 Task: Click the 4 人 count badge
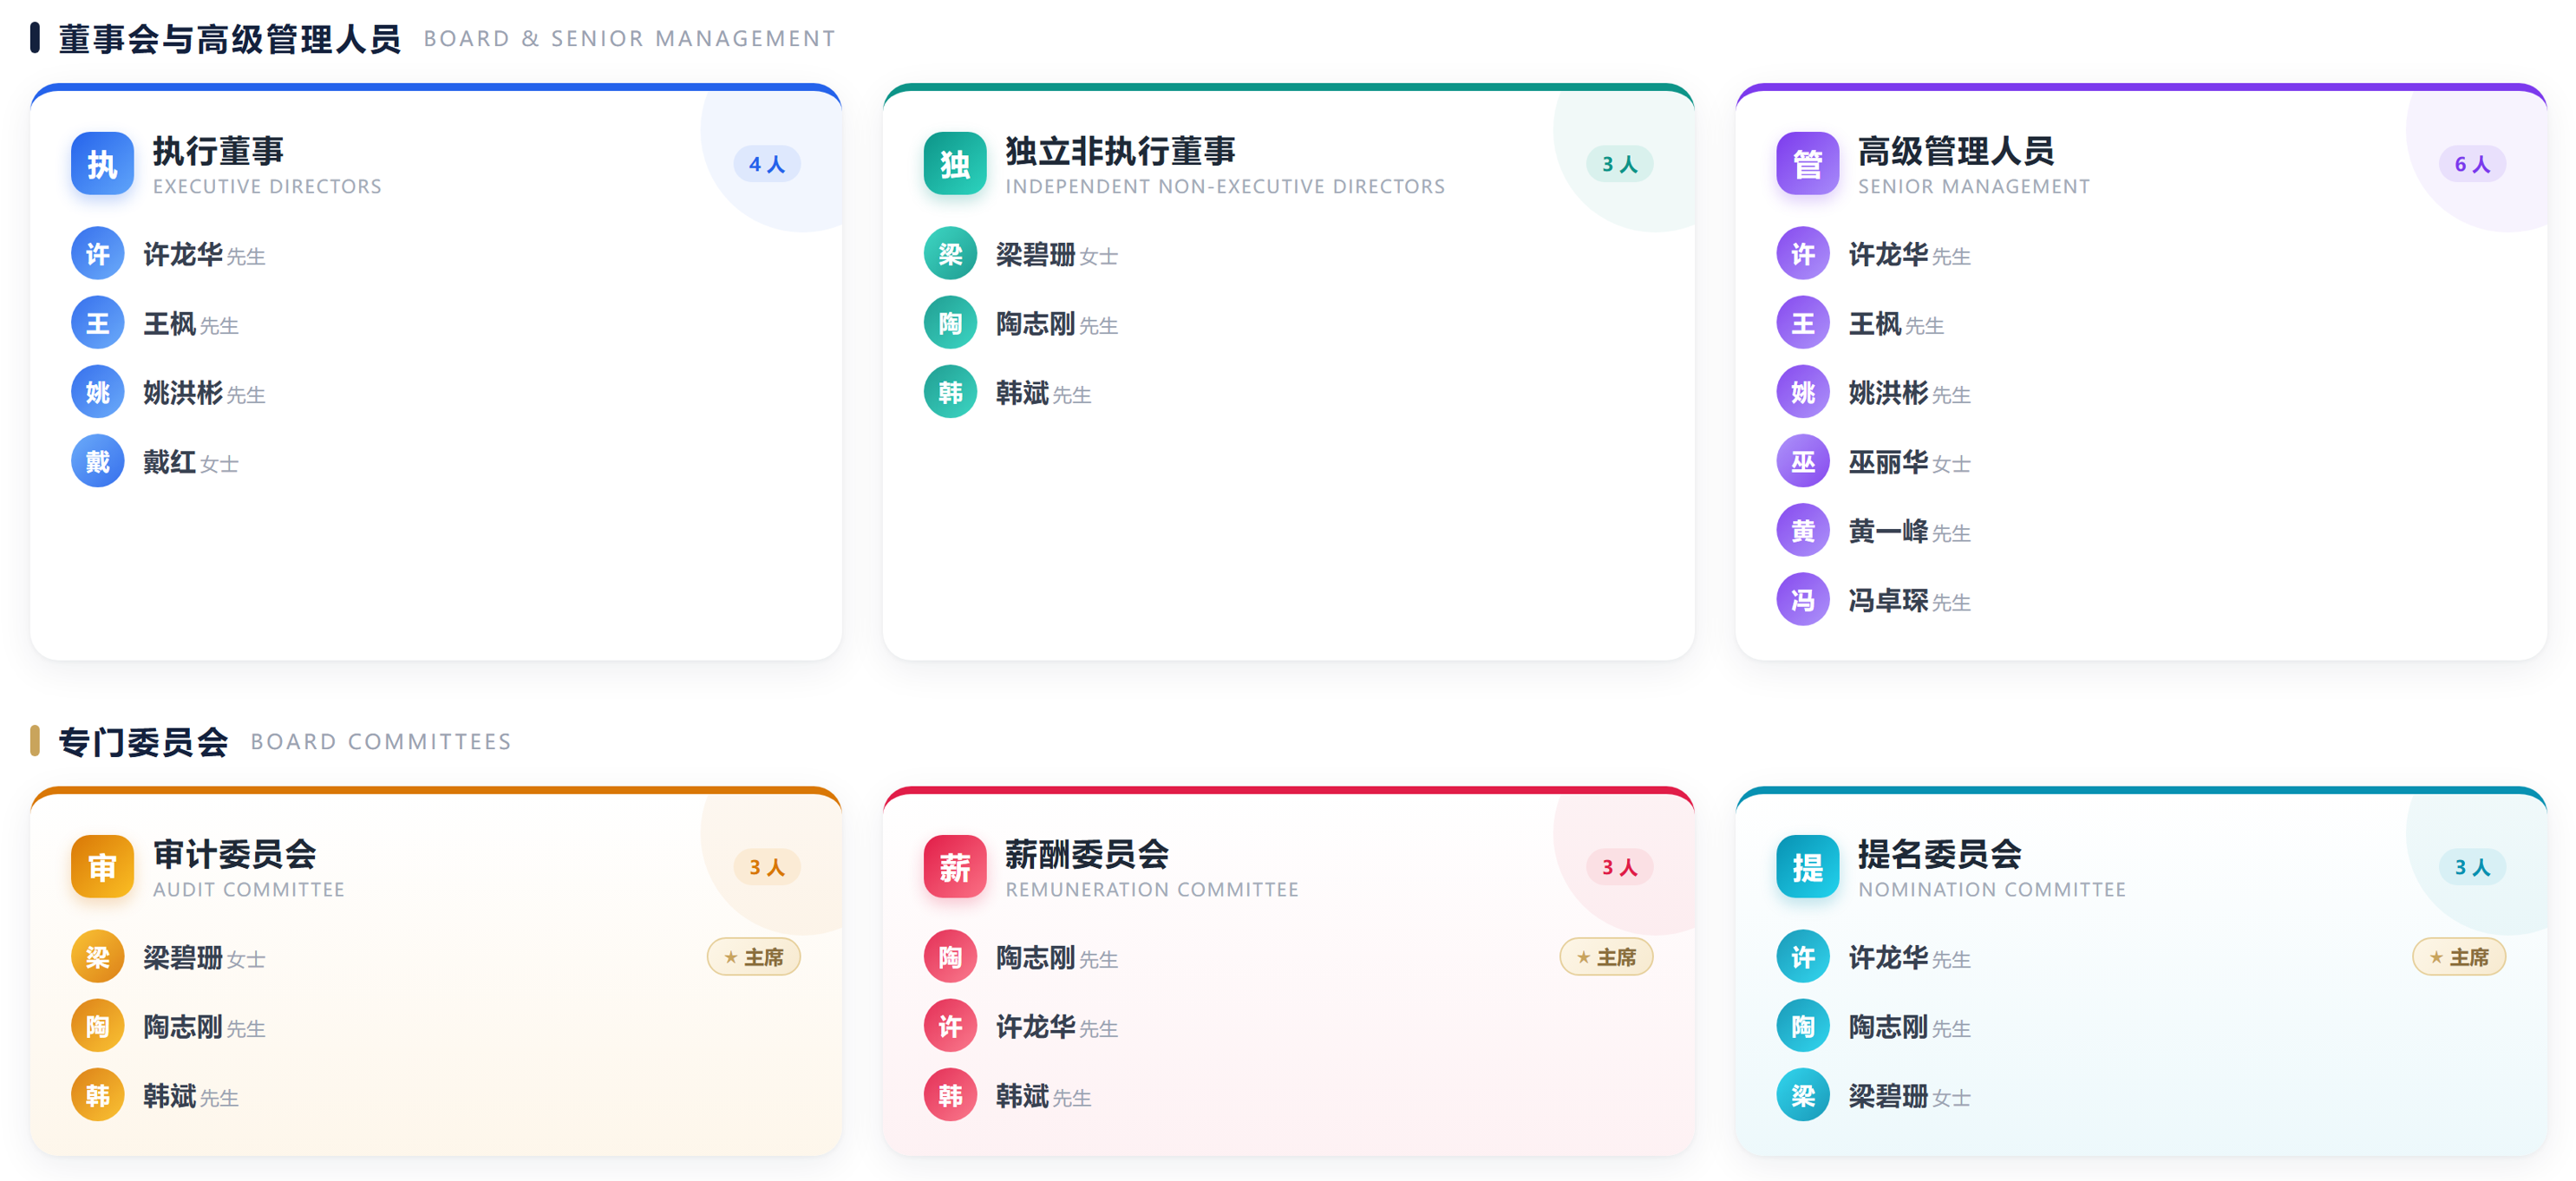click(767, 164)
